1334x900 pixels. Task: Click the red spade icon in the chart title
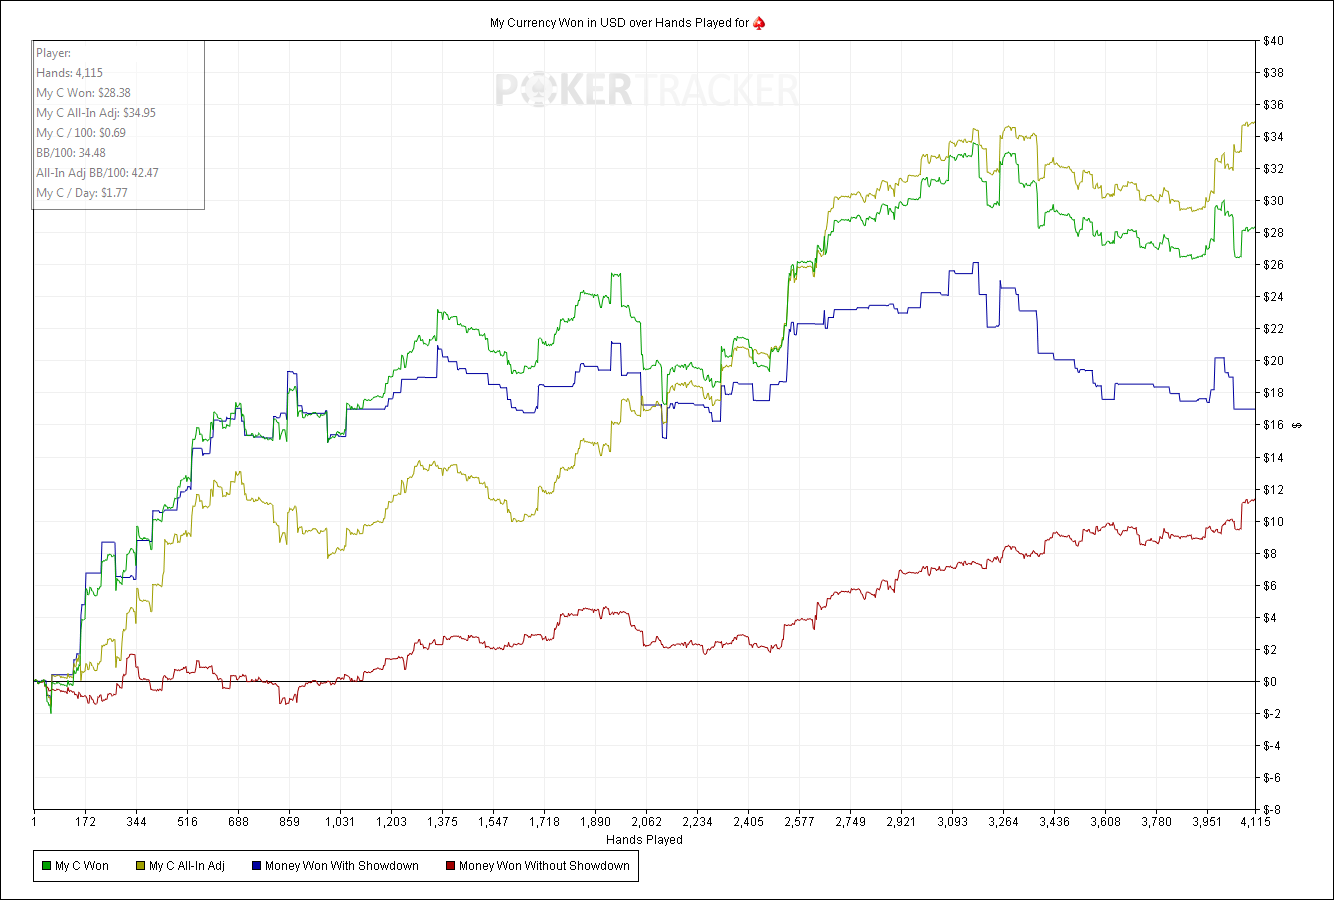(x=759, y=22)
